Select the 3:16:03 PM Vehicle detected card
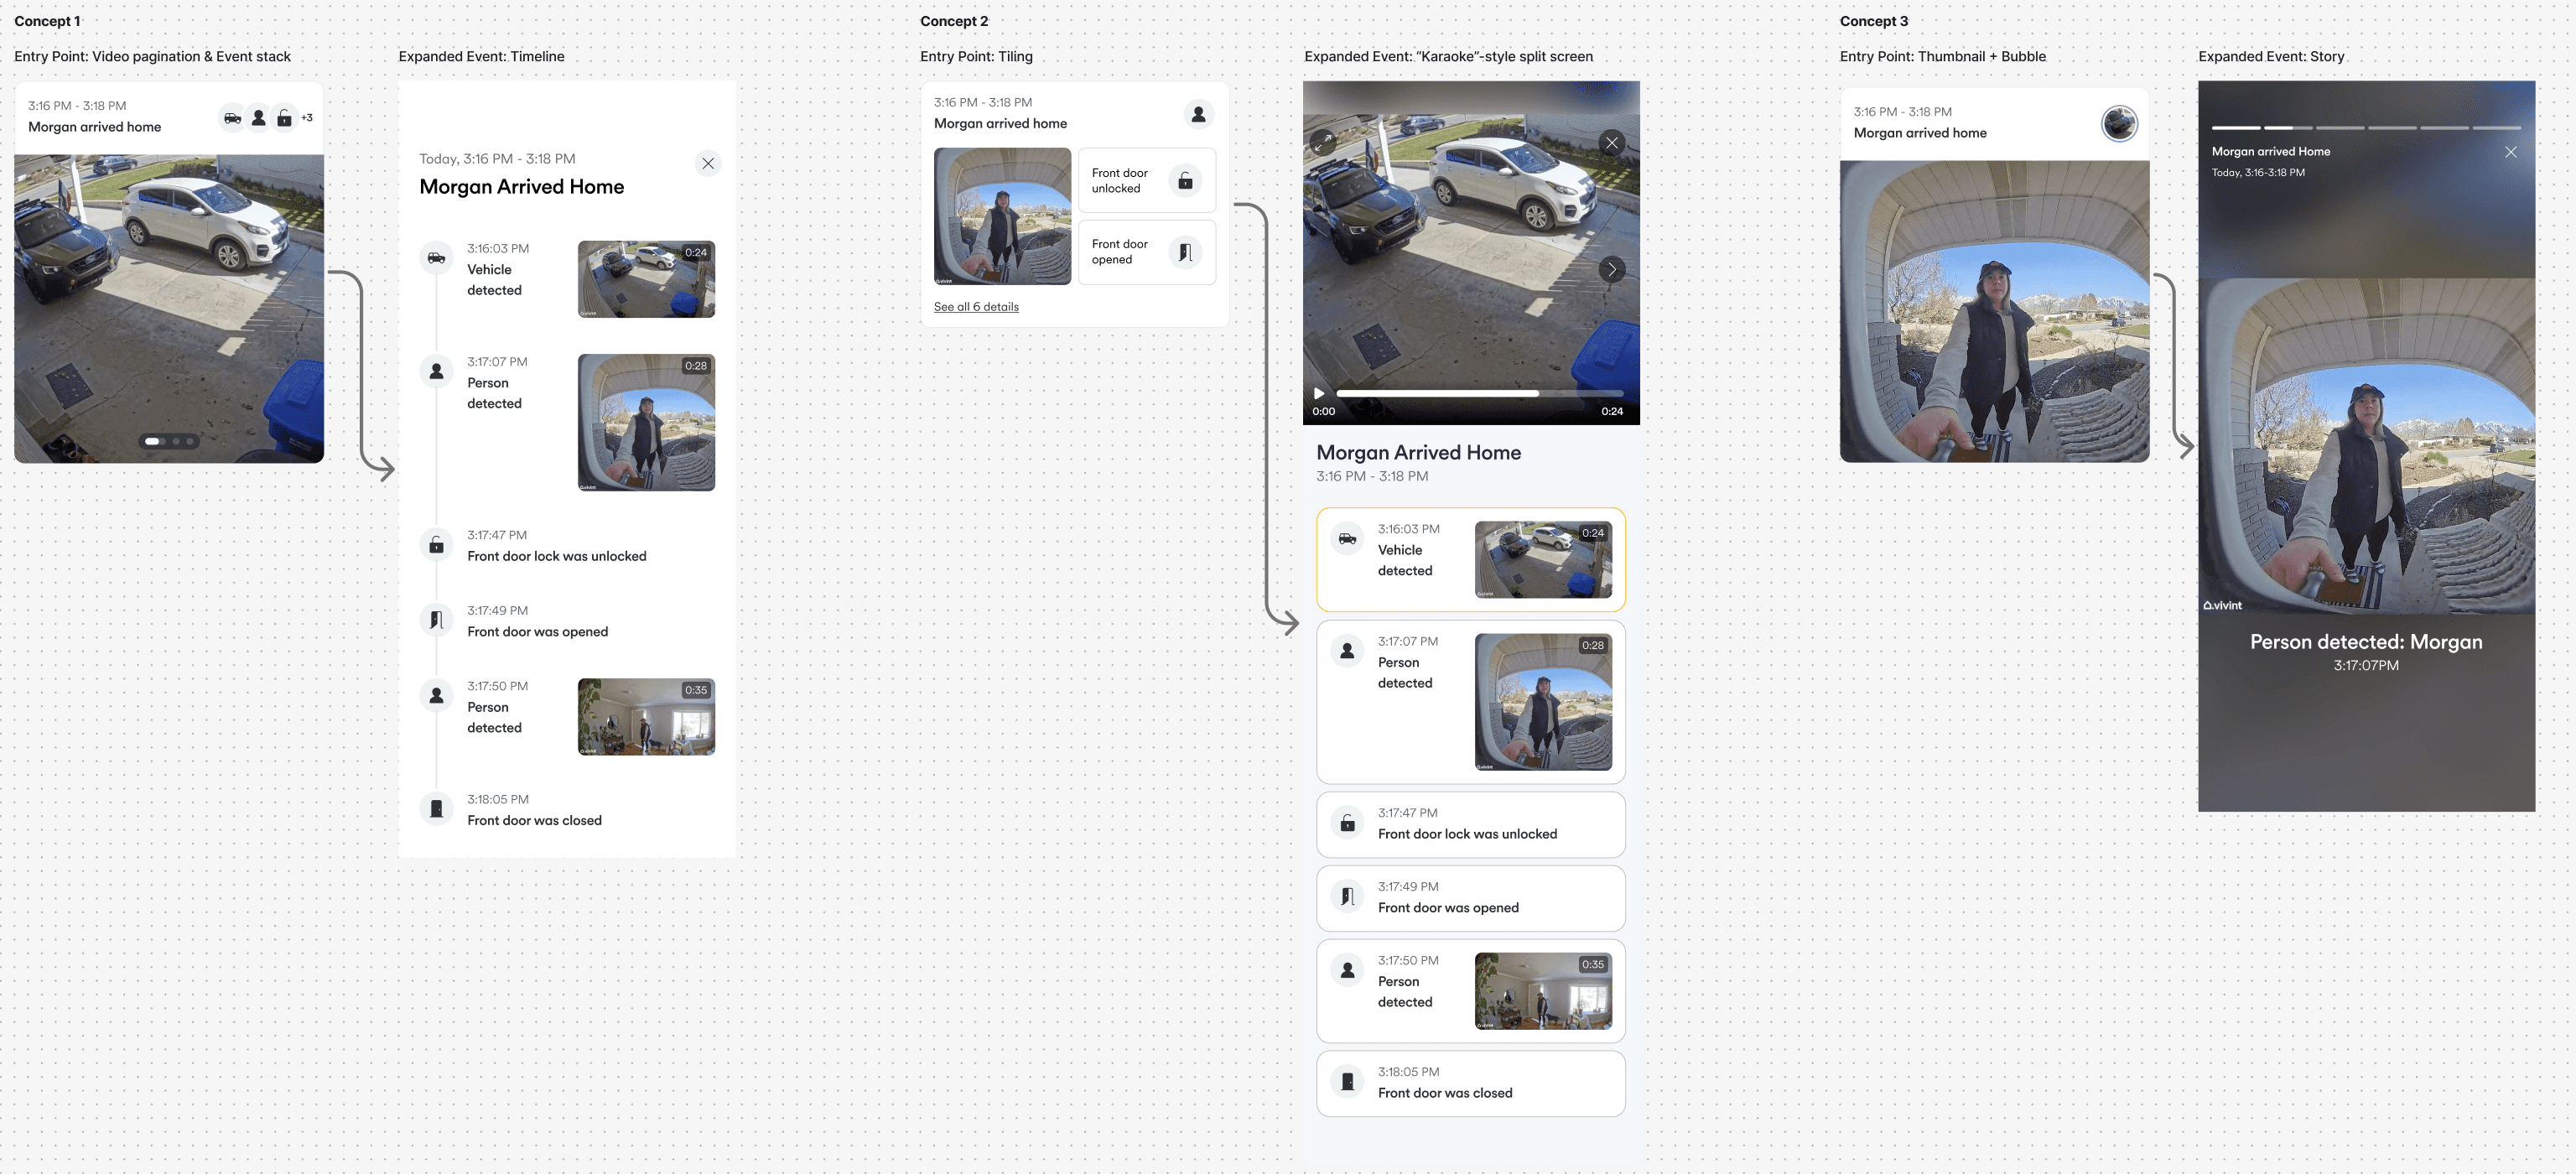2576x1174 pixels. tap(1470, 559)
